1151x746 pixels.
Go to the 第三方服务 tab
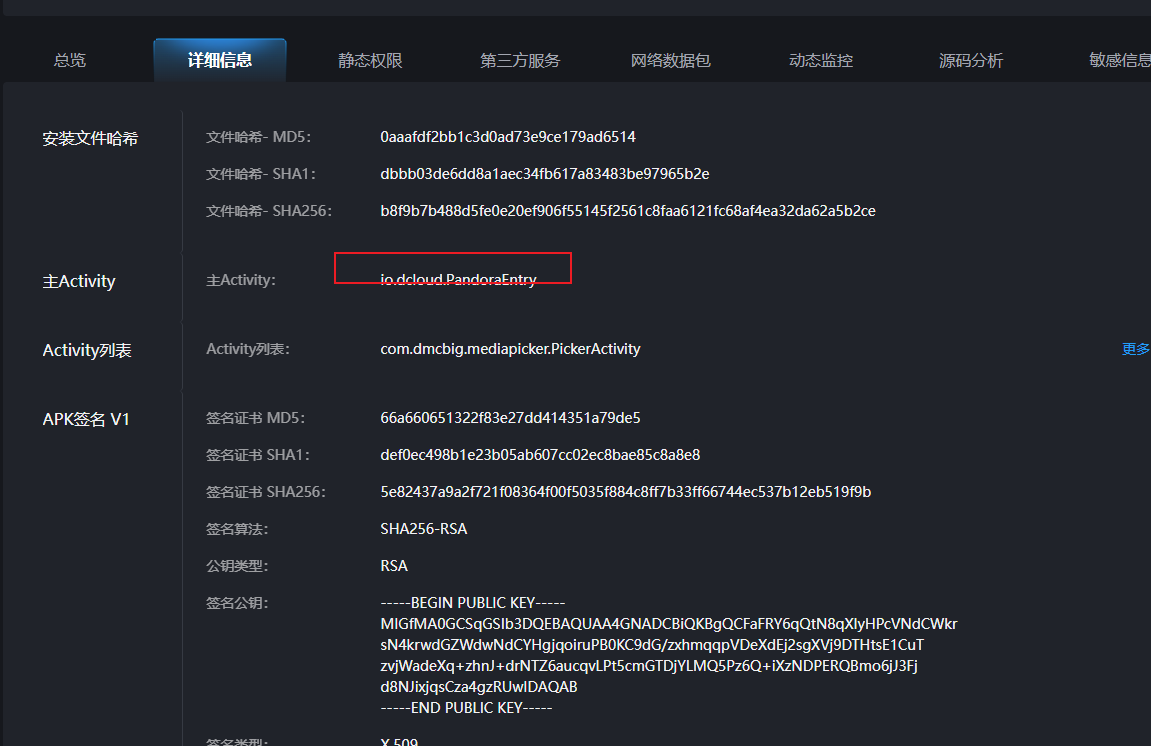tap(520, 61)
